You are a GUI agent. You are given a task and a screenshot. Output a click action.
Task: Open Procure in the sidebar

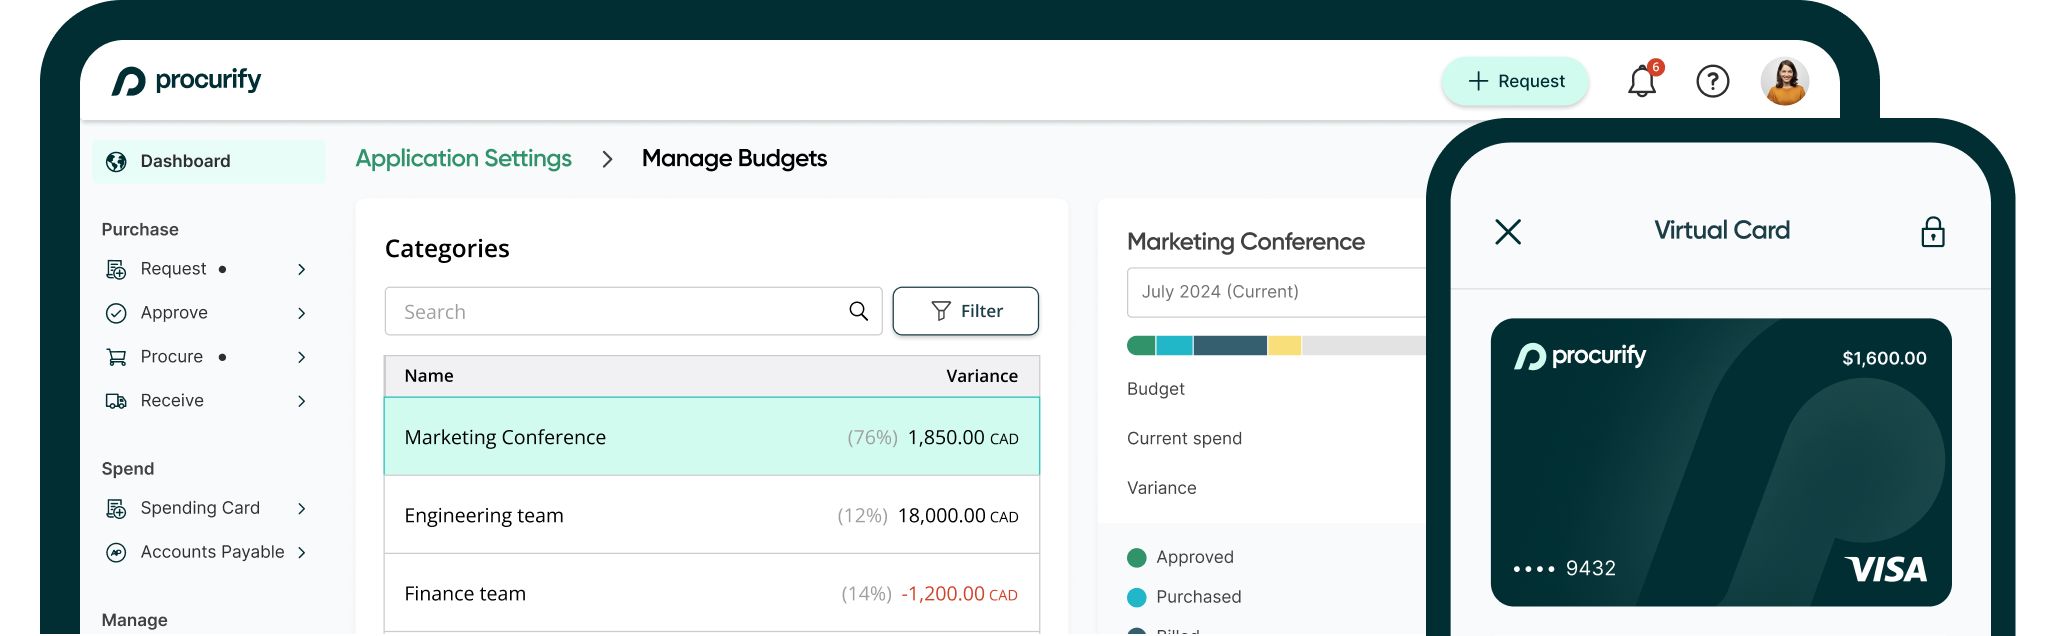tap(172, 357)
